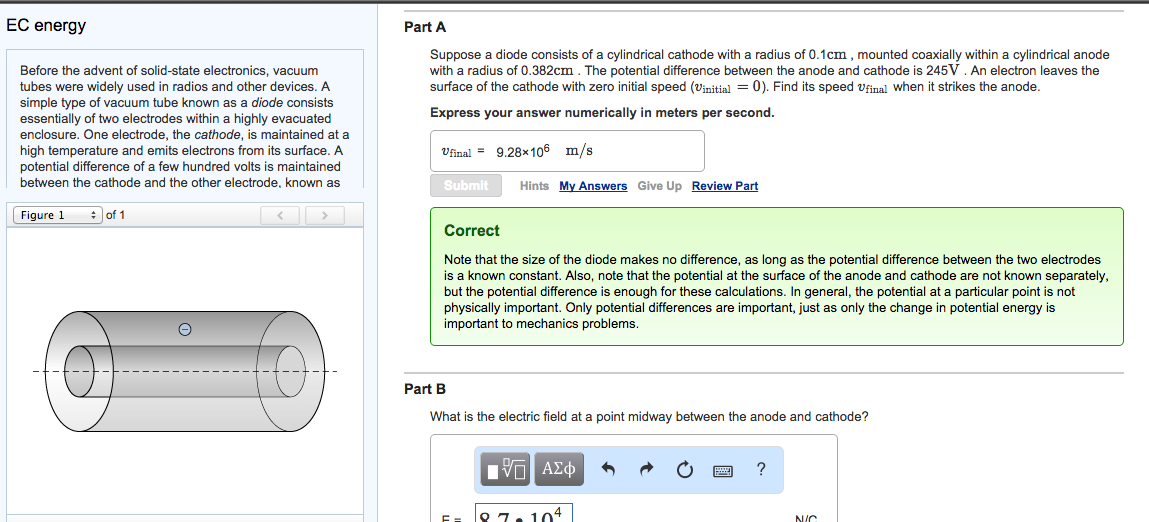Image resolution: width=1149 pixels, height=522 pixels.
Task: Click the Hints link in Part A
Action: pos(534,186)
